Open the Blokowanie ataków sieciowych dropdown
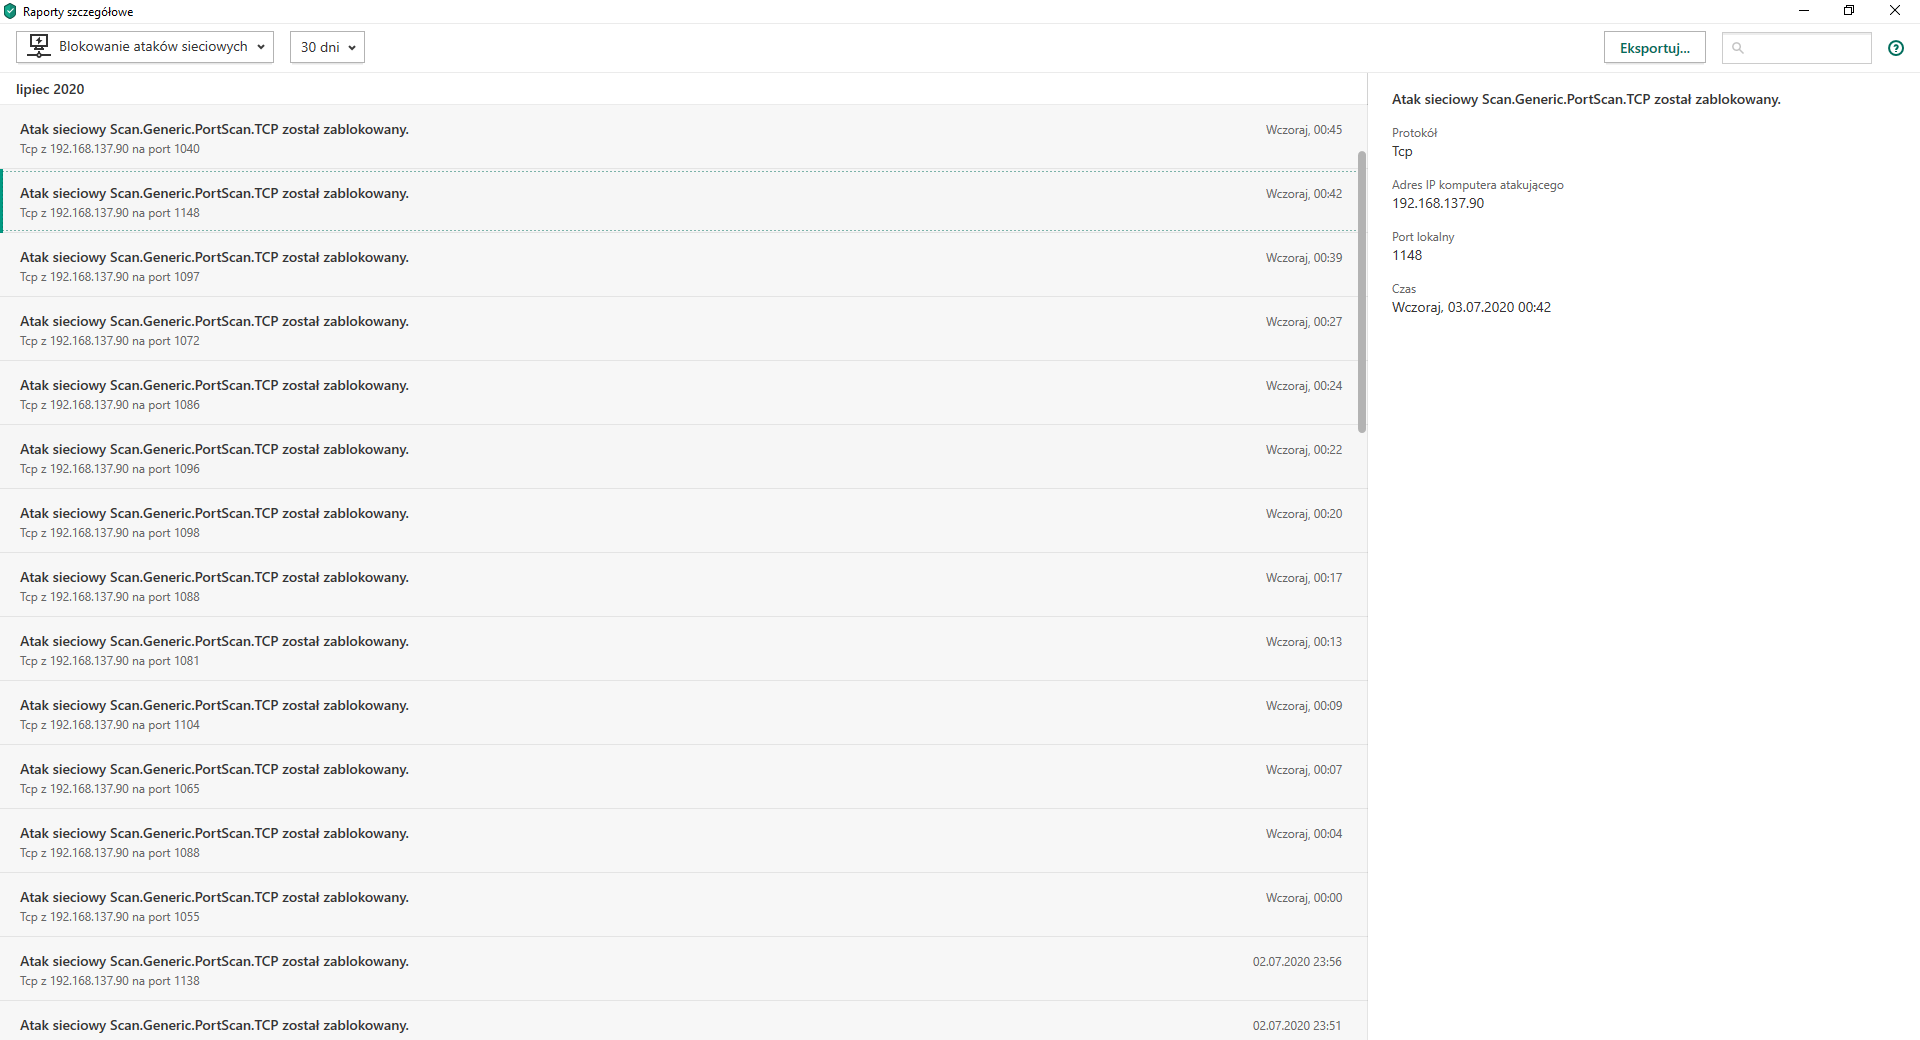This screenshot has height=1040, width=1920. 145,47
